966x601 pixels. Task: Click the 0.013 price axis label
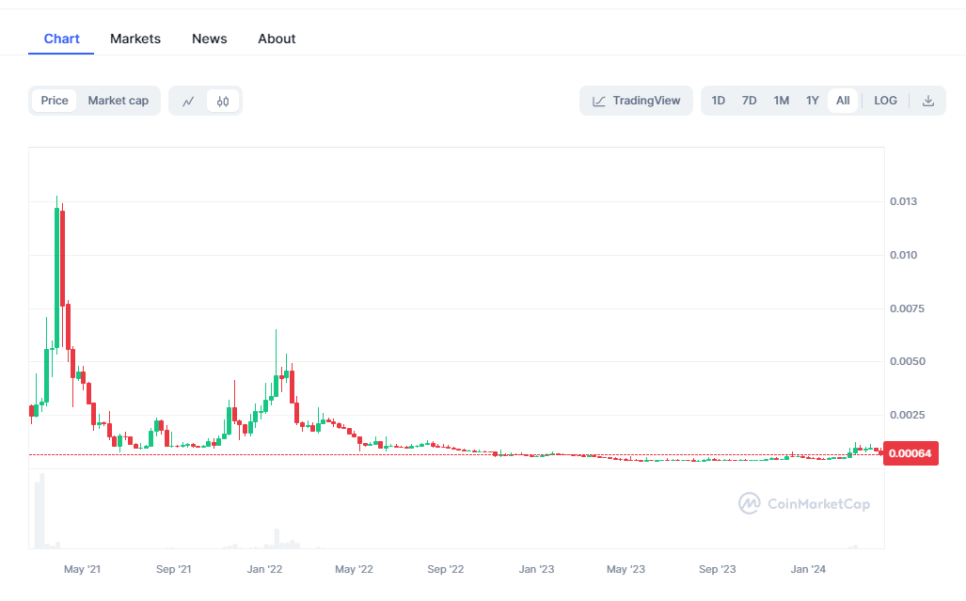click(903, 201)
